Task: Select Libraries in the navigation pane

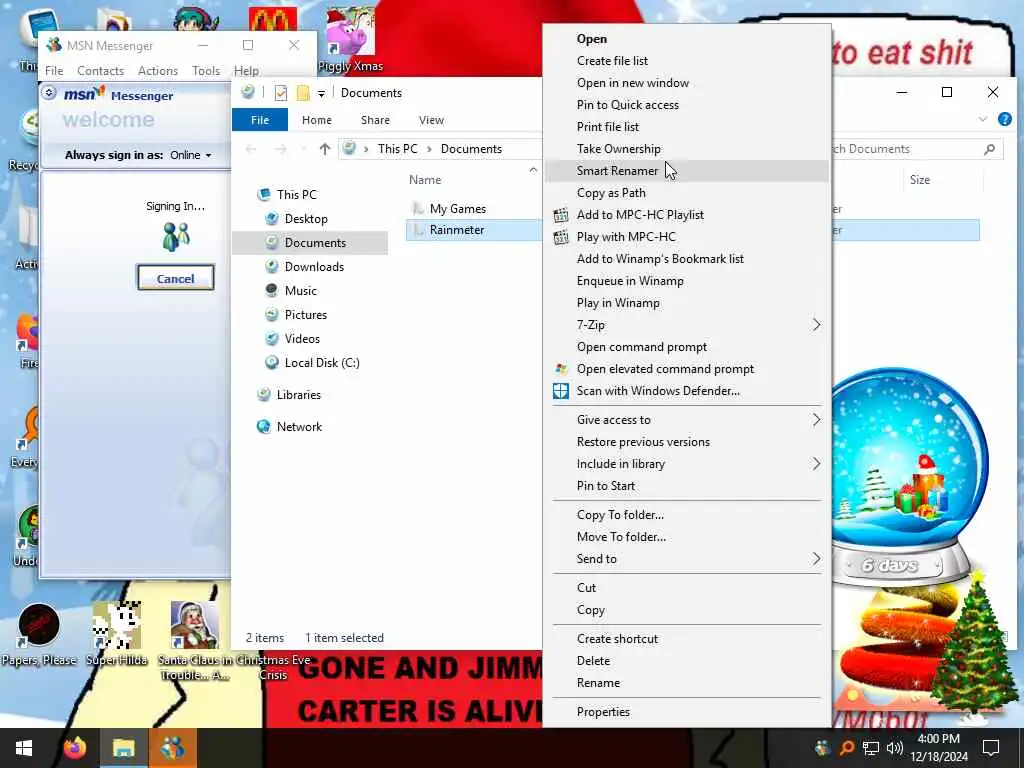Action: (x=298, y=395)
